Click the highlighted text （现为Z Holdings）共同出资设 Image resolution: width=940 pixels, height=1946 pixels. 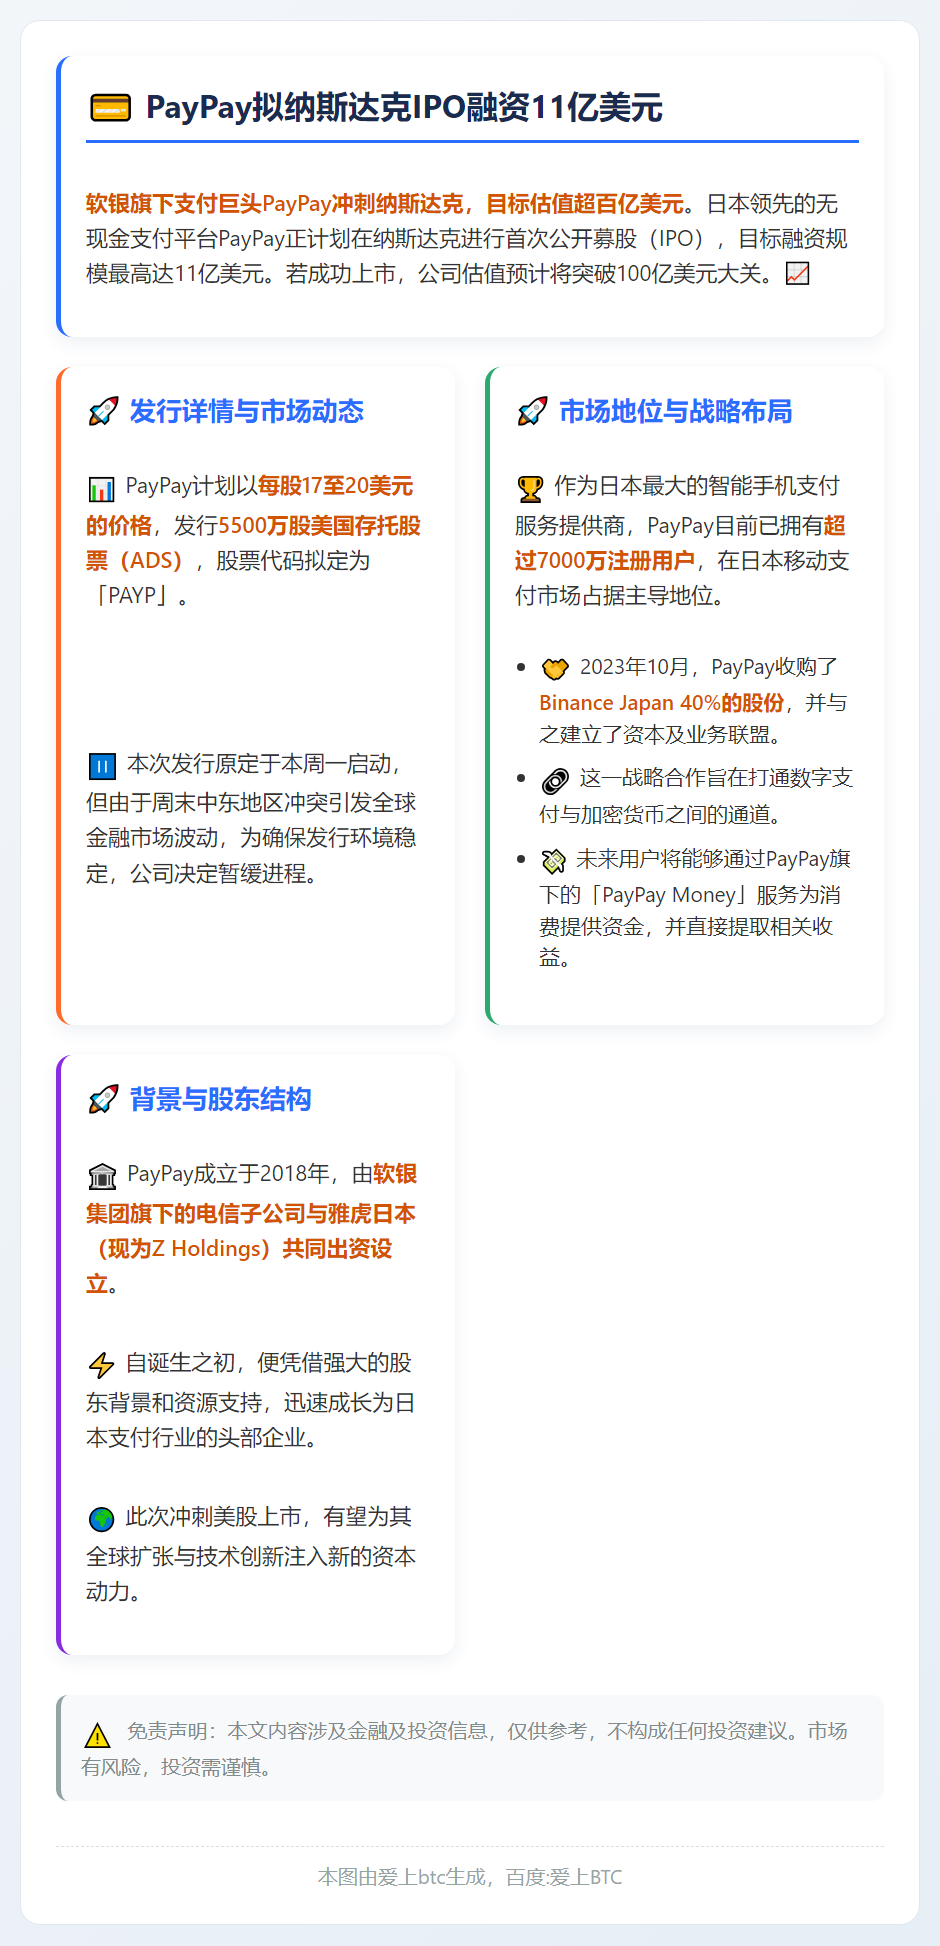[239, 1249]
